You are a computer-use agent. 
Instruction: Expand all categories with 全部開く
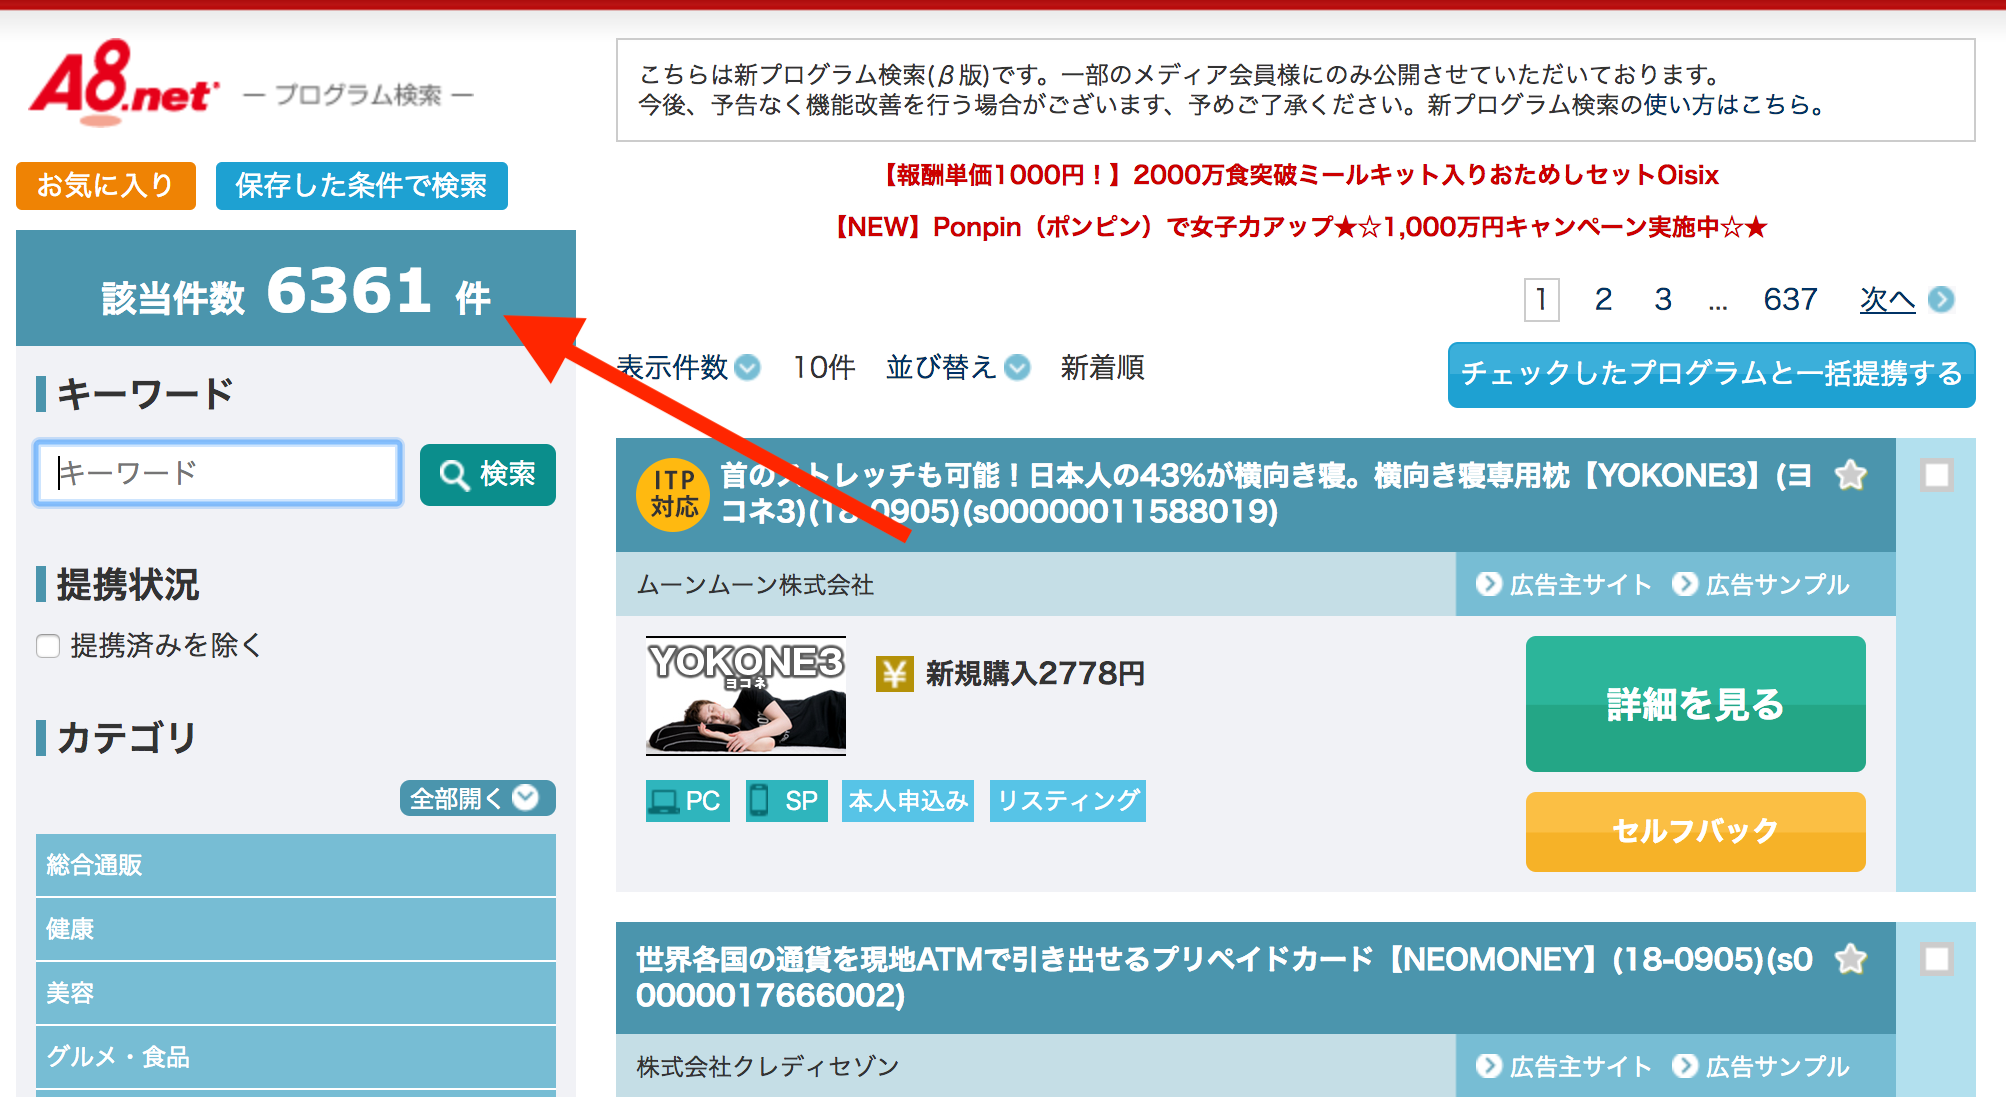[x=477, y=798]
